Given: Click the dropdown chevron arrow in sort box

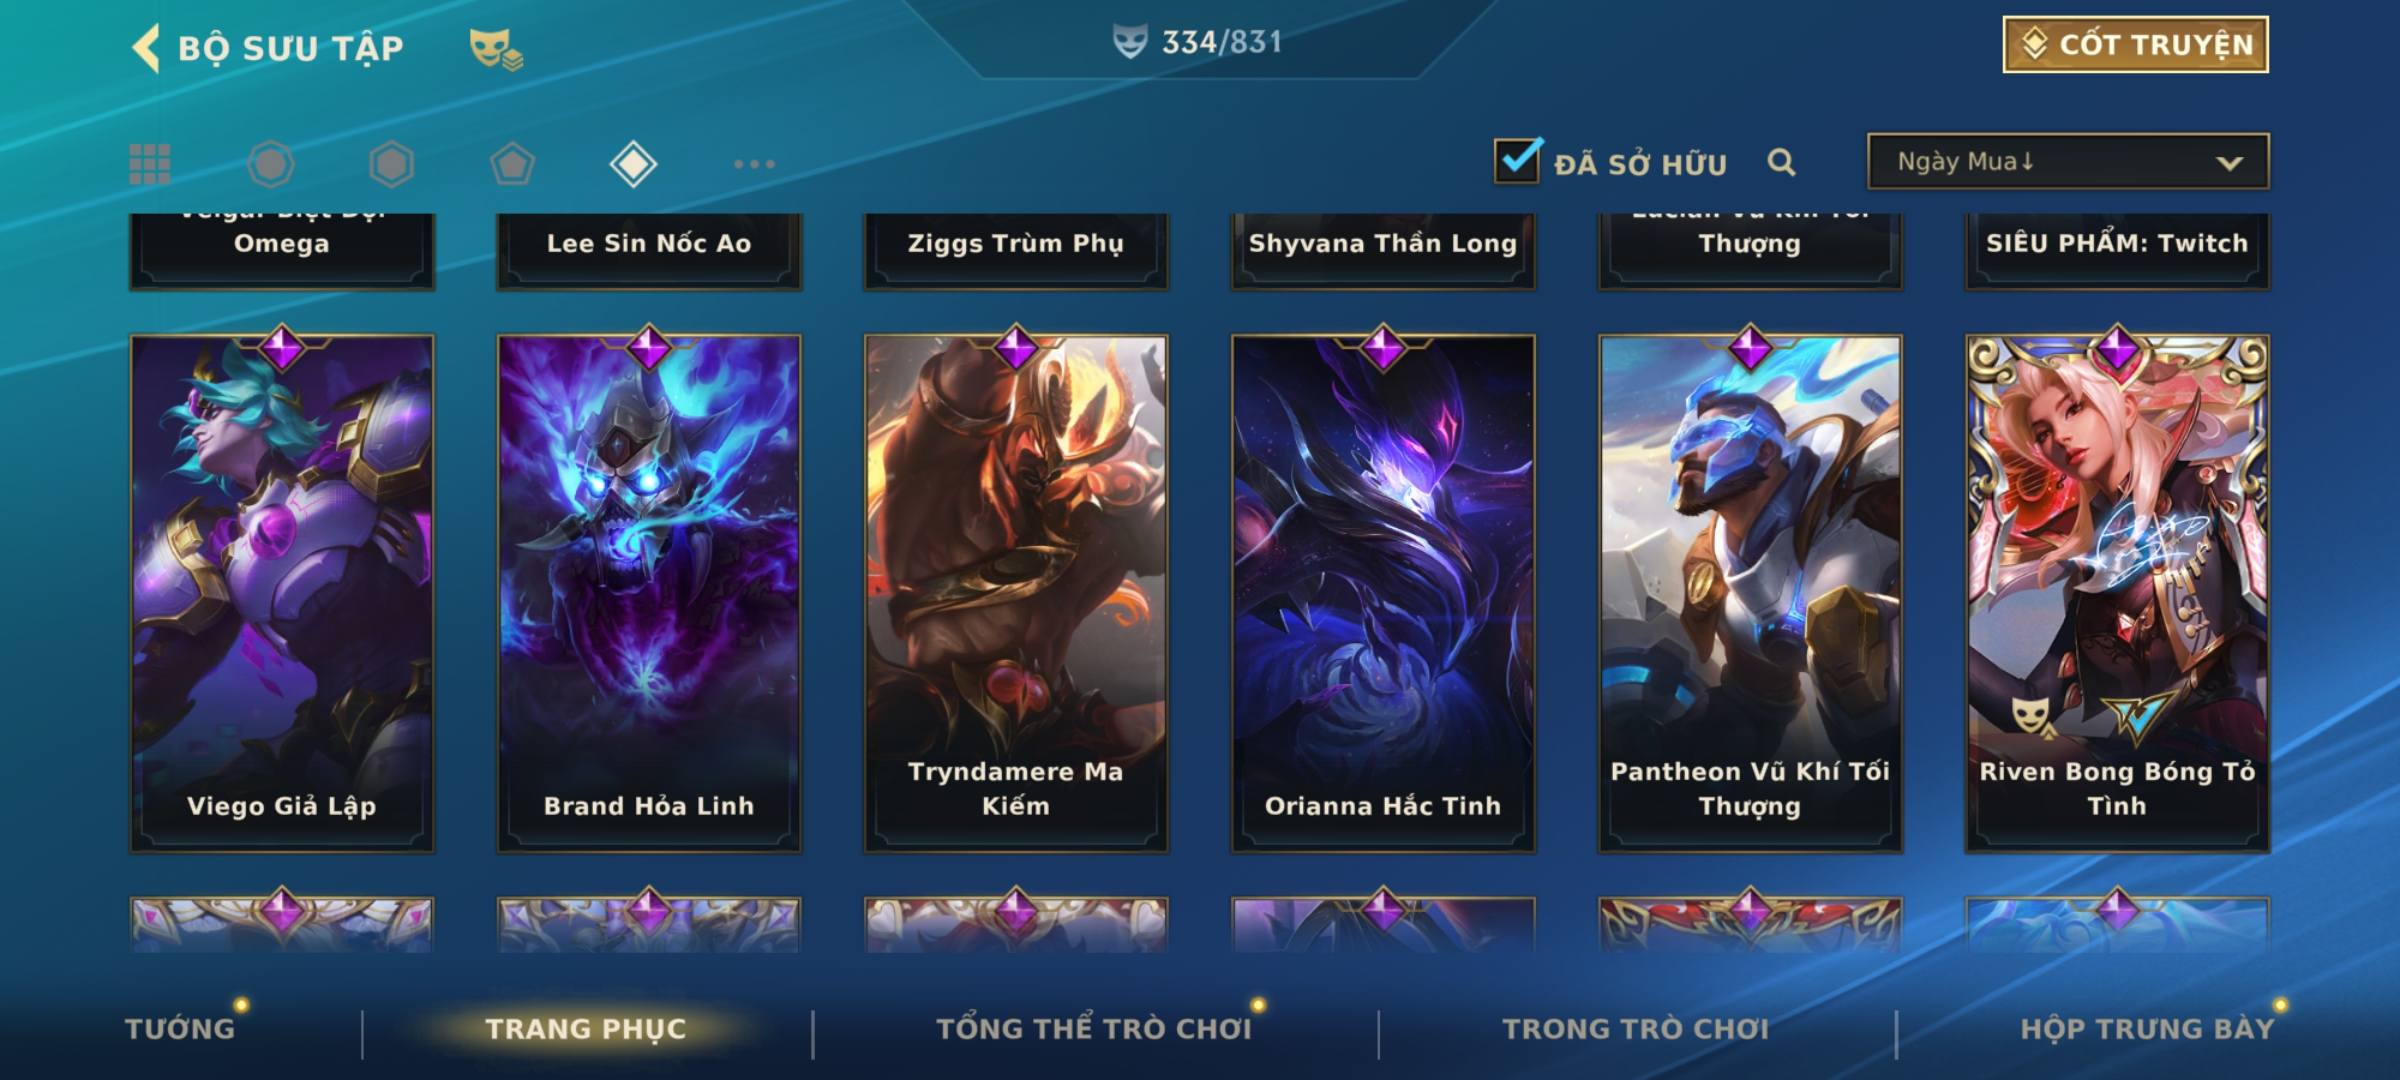Looking at the screenshot, I should (x=2229, y=163).
